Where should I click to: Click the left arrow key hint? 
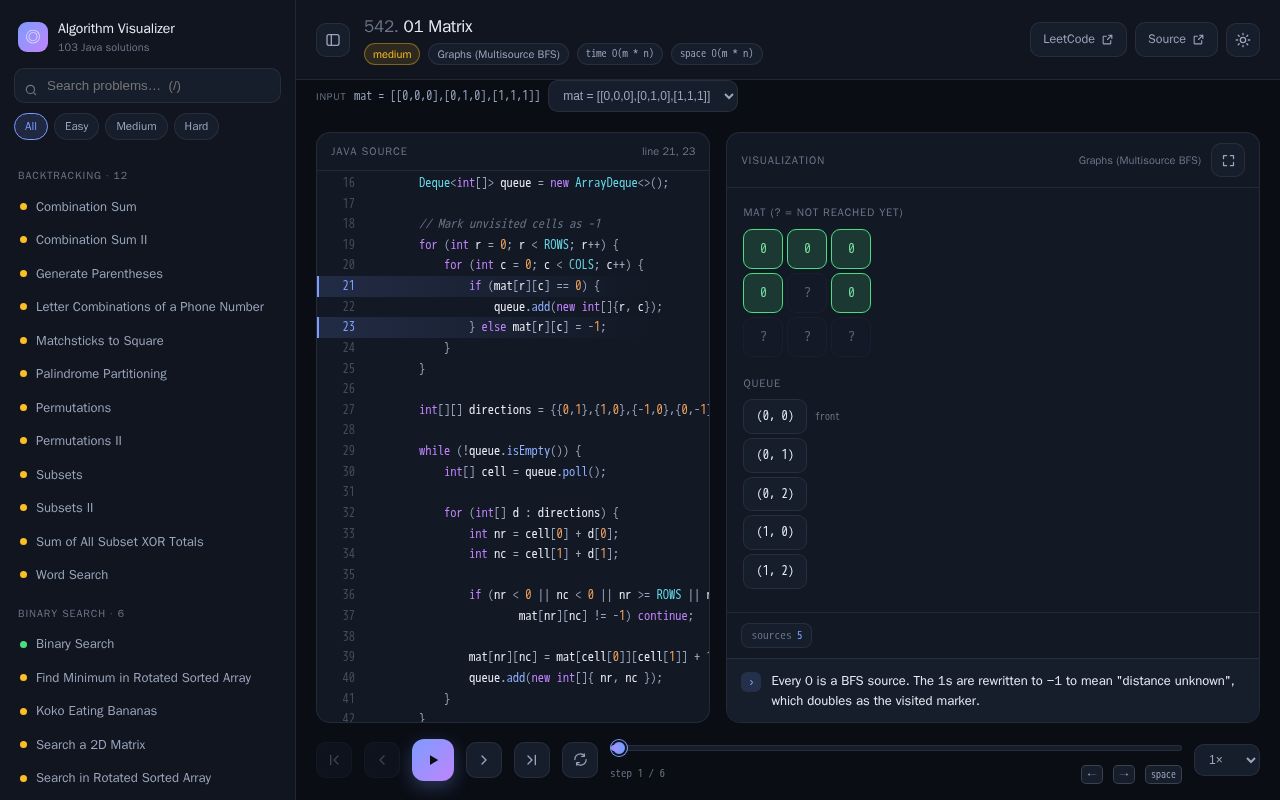click(x=1092, y=774)
